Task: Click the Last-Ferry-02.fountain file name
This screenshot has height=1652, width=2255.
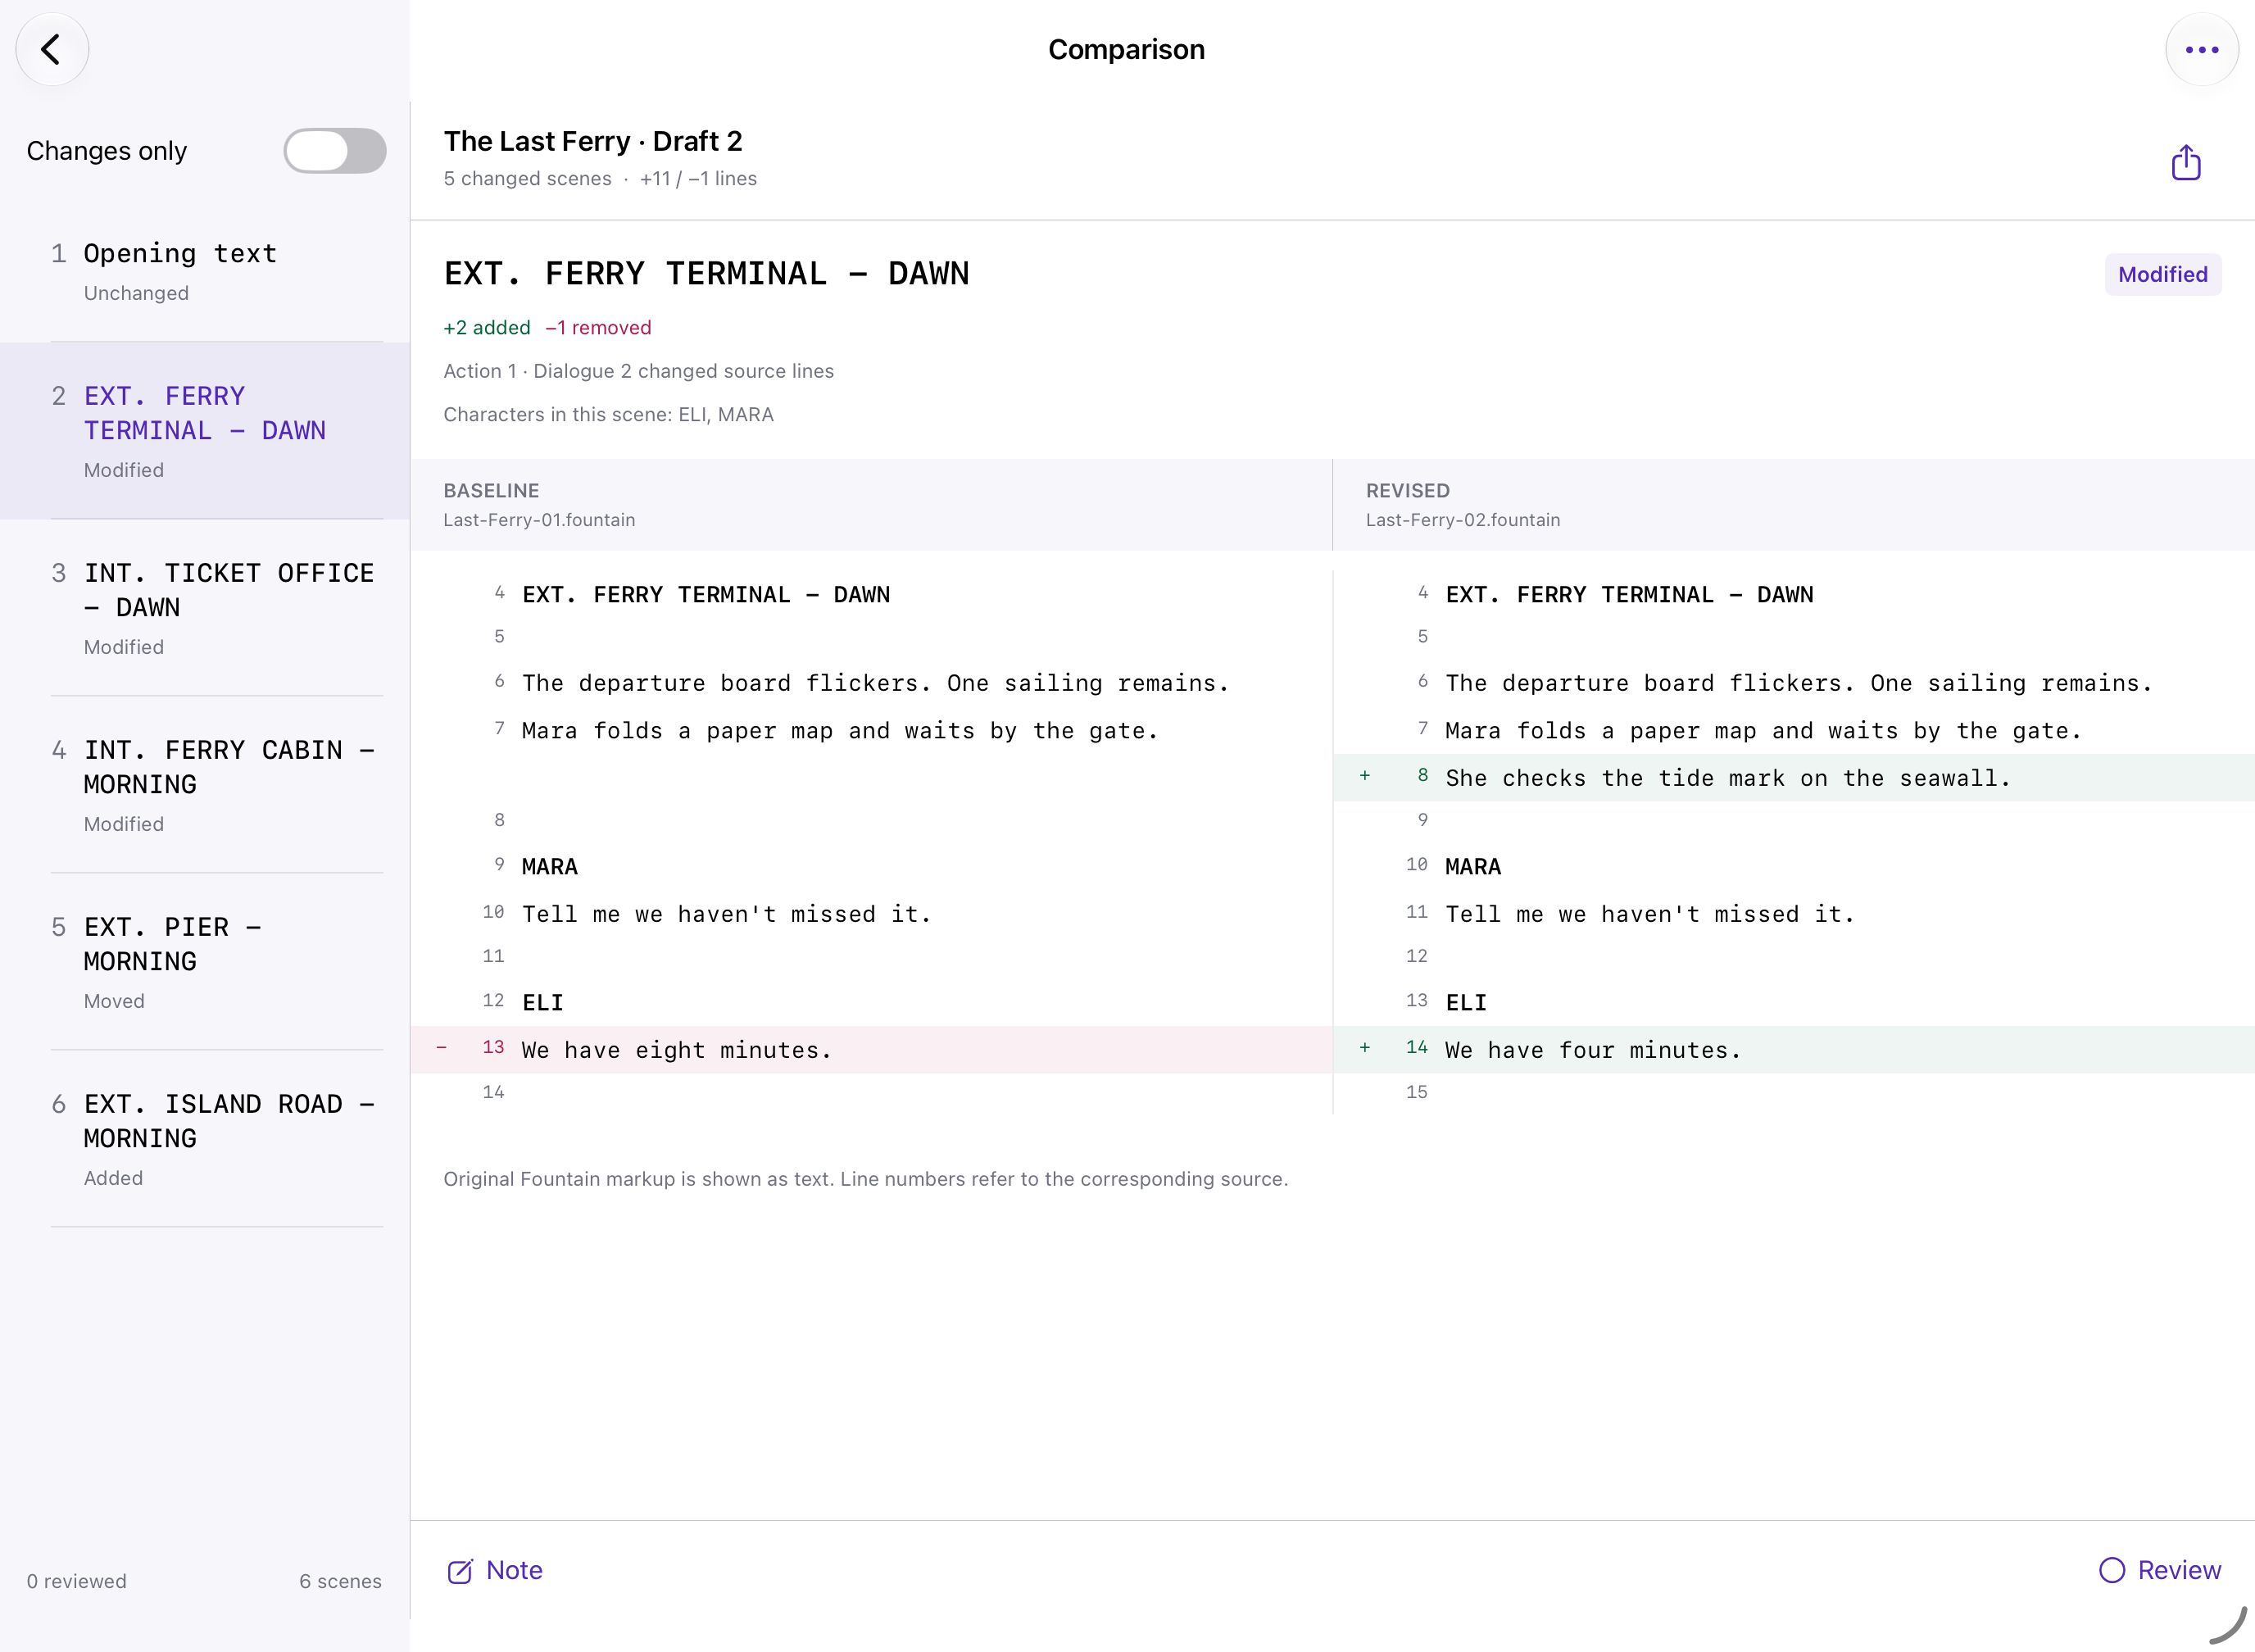Action: (1463, 520)
